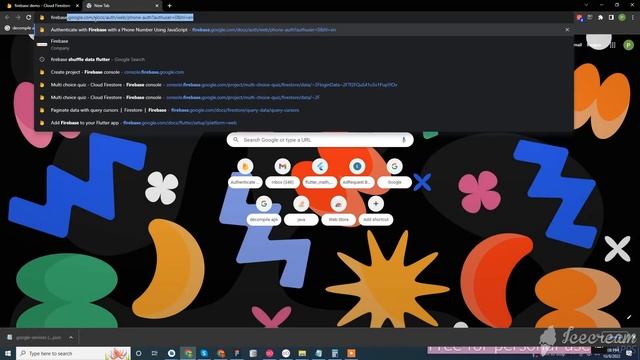The image size is (640, 360).
Task: Open the Gmail Inbox (348) shortcut
Action: [282, 173]
